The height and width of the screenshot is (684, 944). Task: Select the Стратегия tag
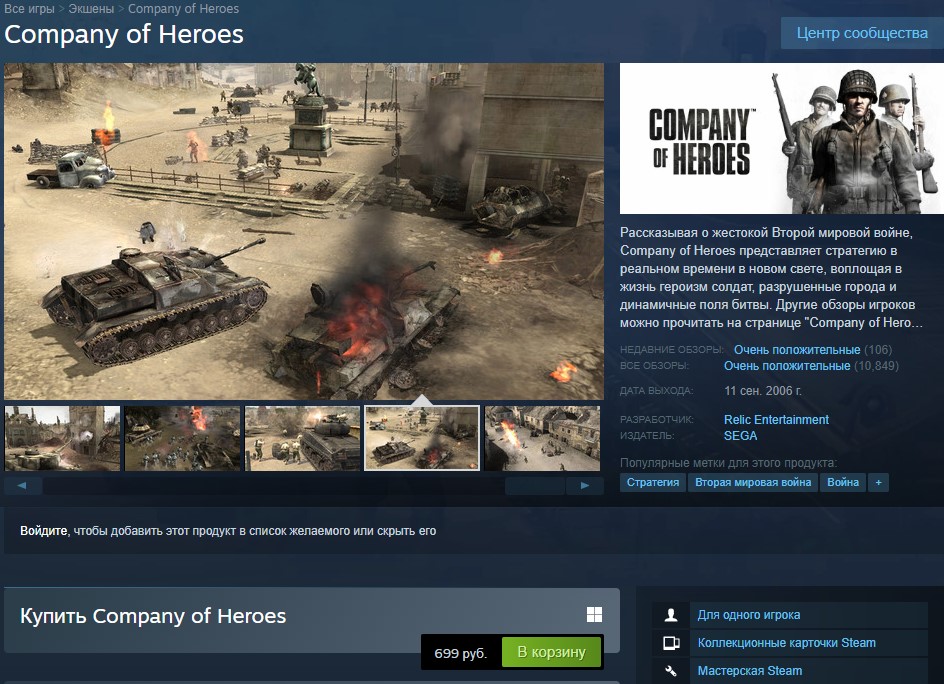(653, 482)
